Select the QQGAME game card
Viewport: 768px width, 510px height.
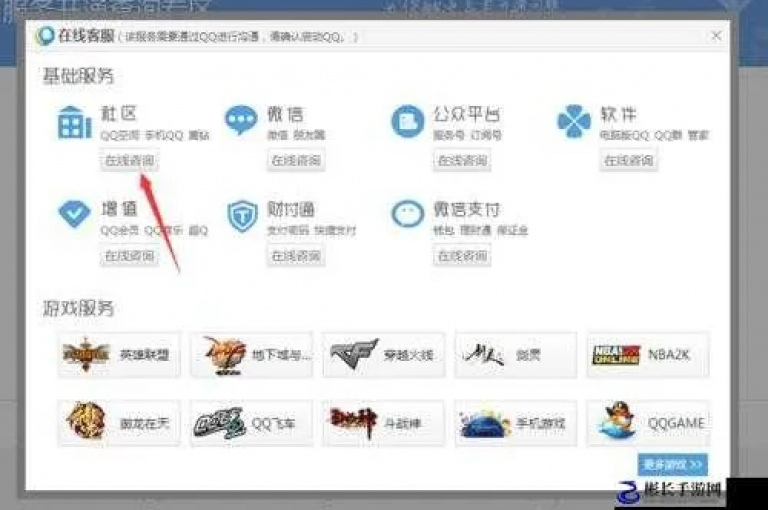coord(648,423)
